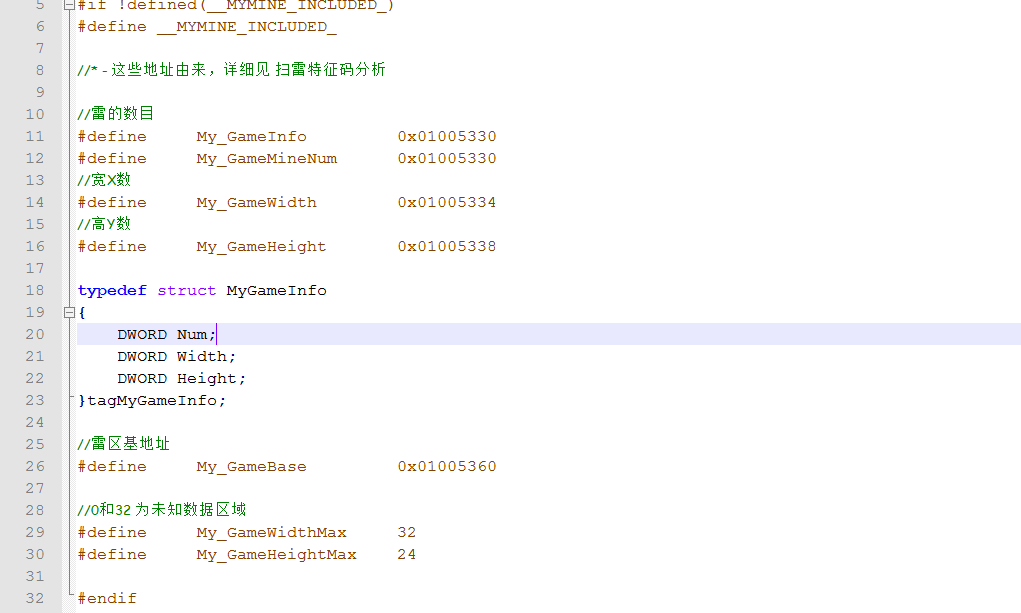Click value 24 of My_GameHeightMax
1021x613 pixels.
(x=406, y=554)
